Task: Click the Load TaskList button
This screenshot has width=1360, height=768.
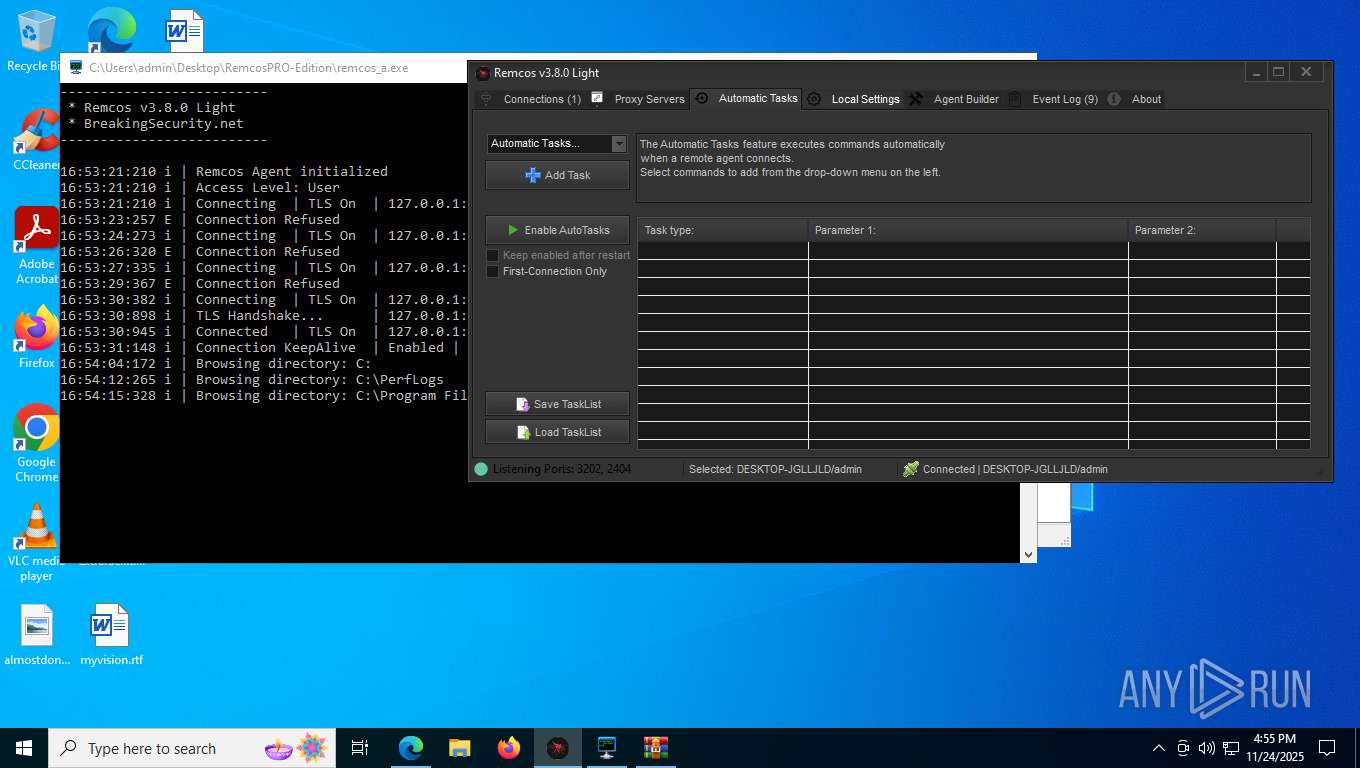Action: point(557,432)
